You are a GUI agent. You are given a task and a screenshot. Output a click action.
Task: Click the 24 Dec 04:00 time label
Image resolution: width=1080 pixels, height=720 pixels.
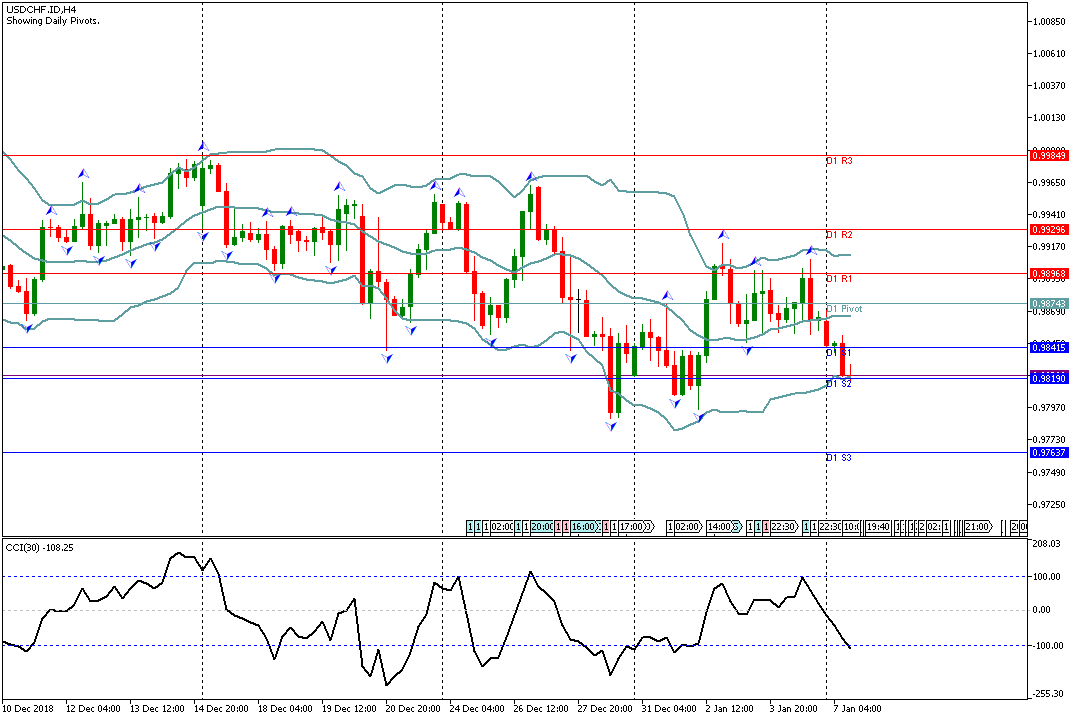click(x=477, y=709)
